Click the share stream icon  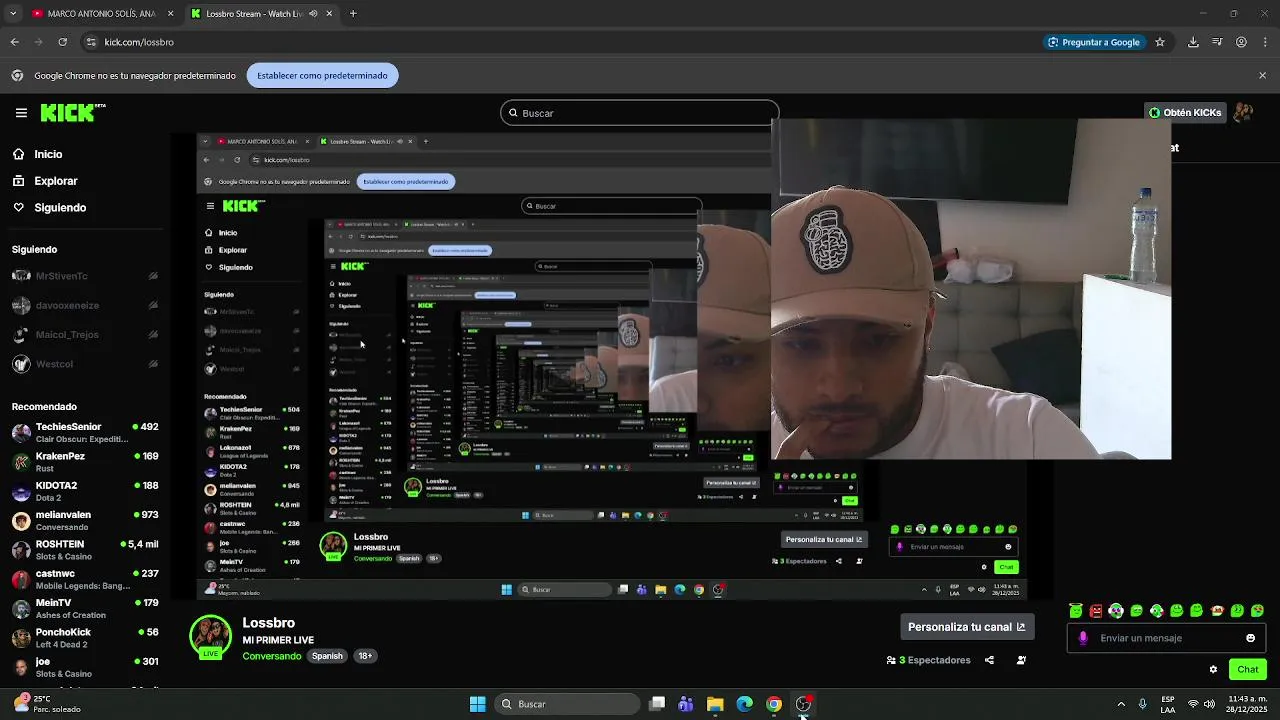tap(989, 660)
